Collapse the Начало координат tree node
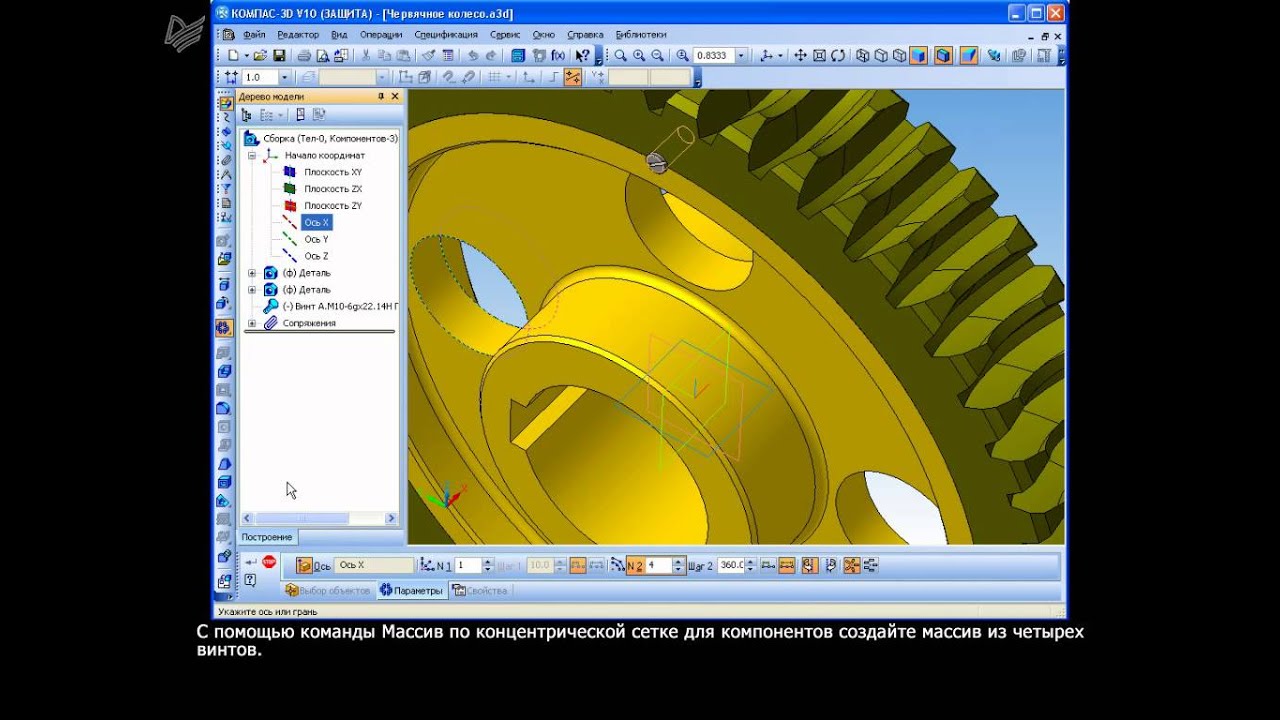Viewport: 1280px width, 720px height. [x=252, y=155]
